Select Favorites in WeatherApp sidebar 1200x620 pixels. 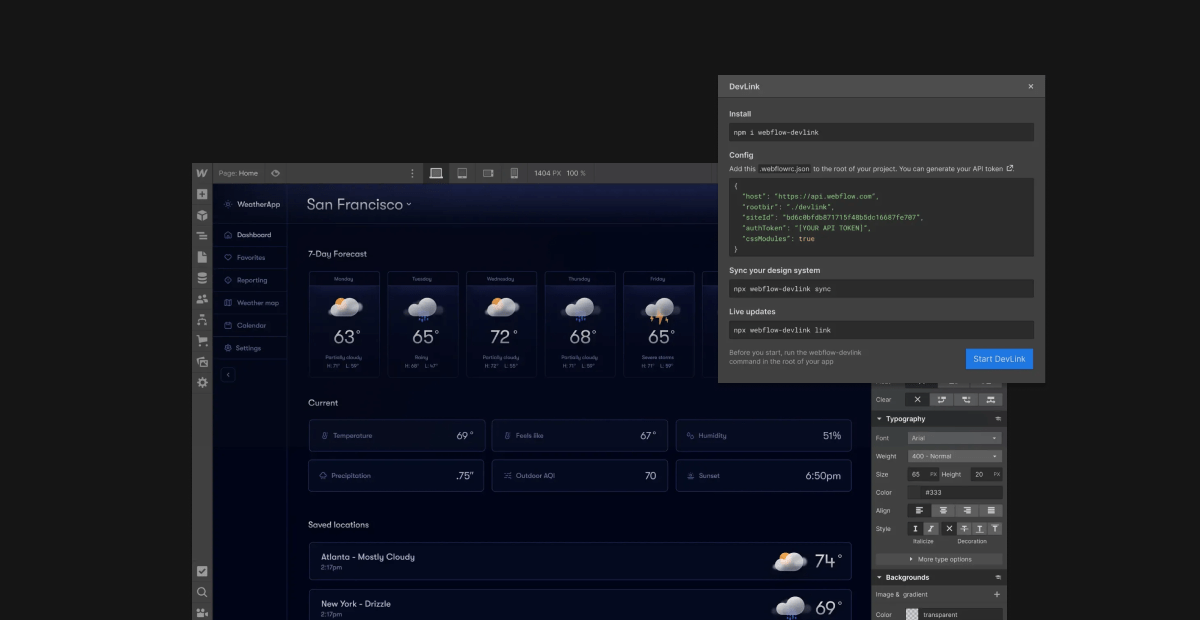pos(250,258)
